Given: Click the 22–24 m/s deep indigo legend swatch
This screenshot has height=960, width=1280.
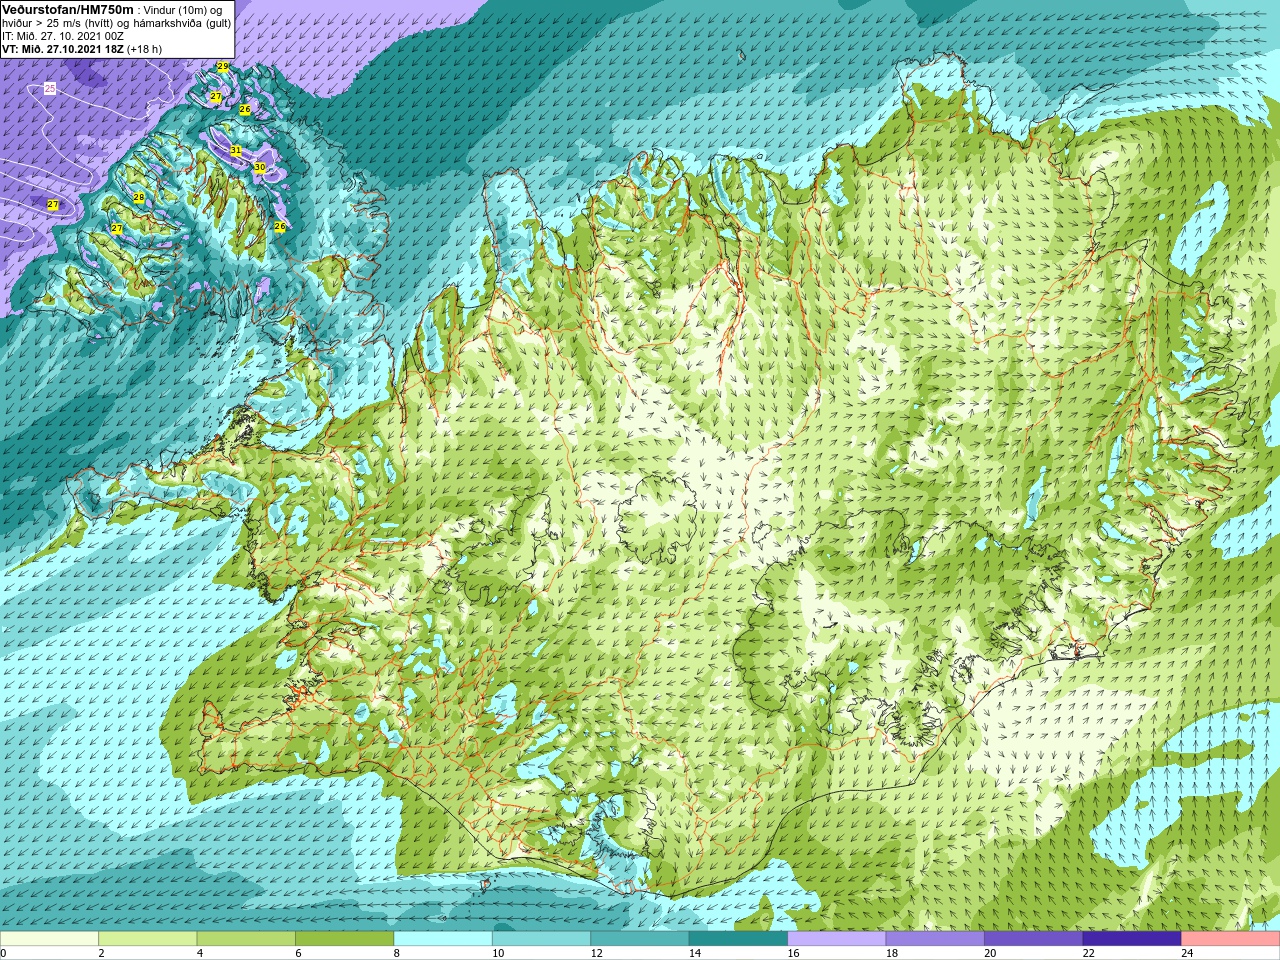Looking at the screenshot, I should (1132, 939).
